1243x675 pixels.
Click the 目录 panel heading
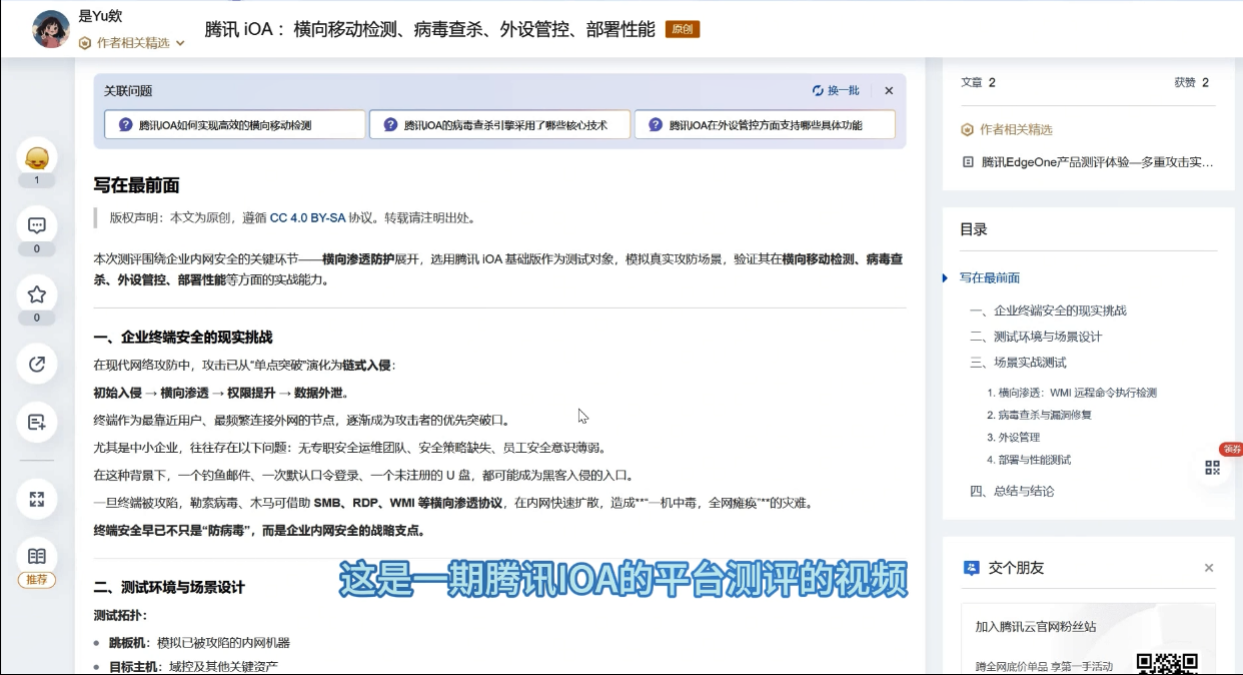974,229
